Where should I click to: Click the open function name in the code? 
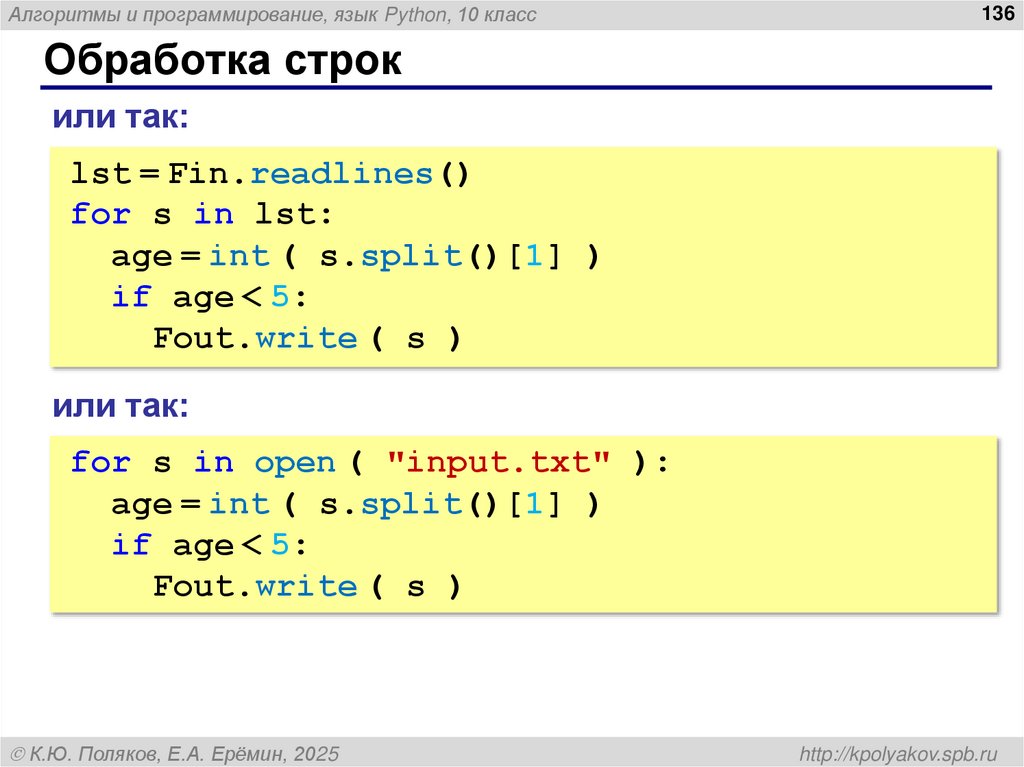tap(295, 462)
